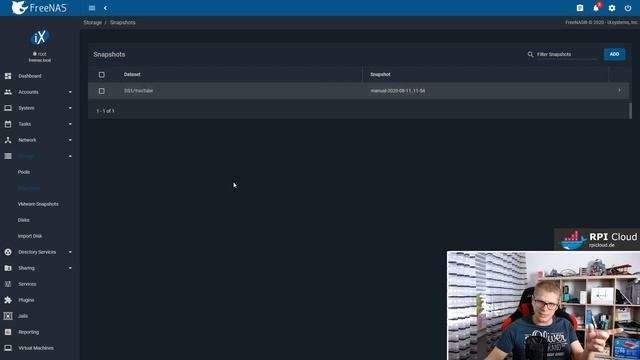Click the System laptop icon
The width and height of the screenshot is (640, 360).
[x=8, y=108]
